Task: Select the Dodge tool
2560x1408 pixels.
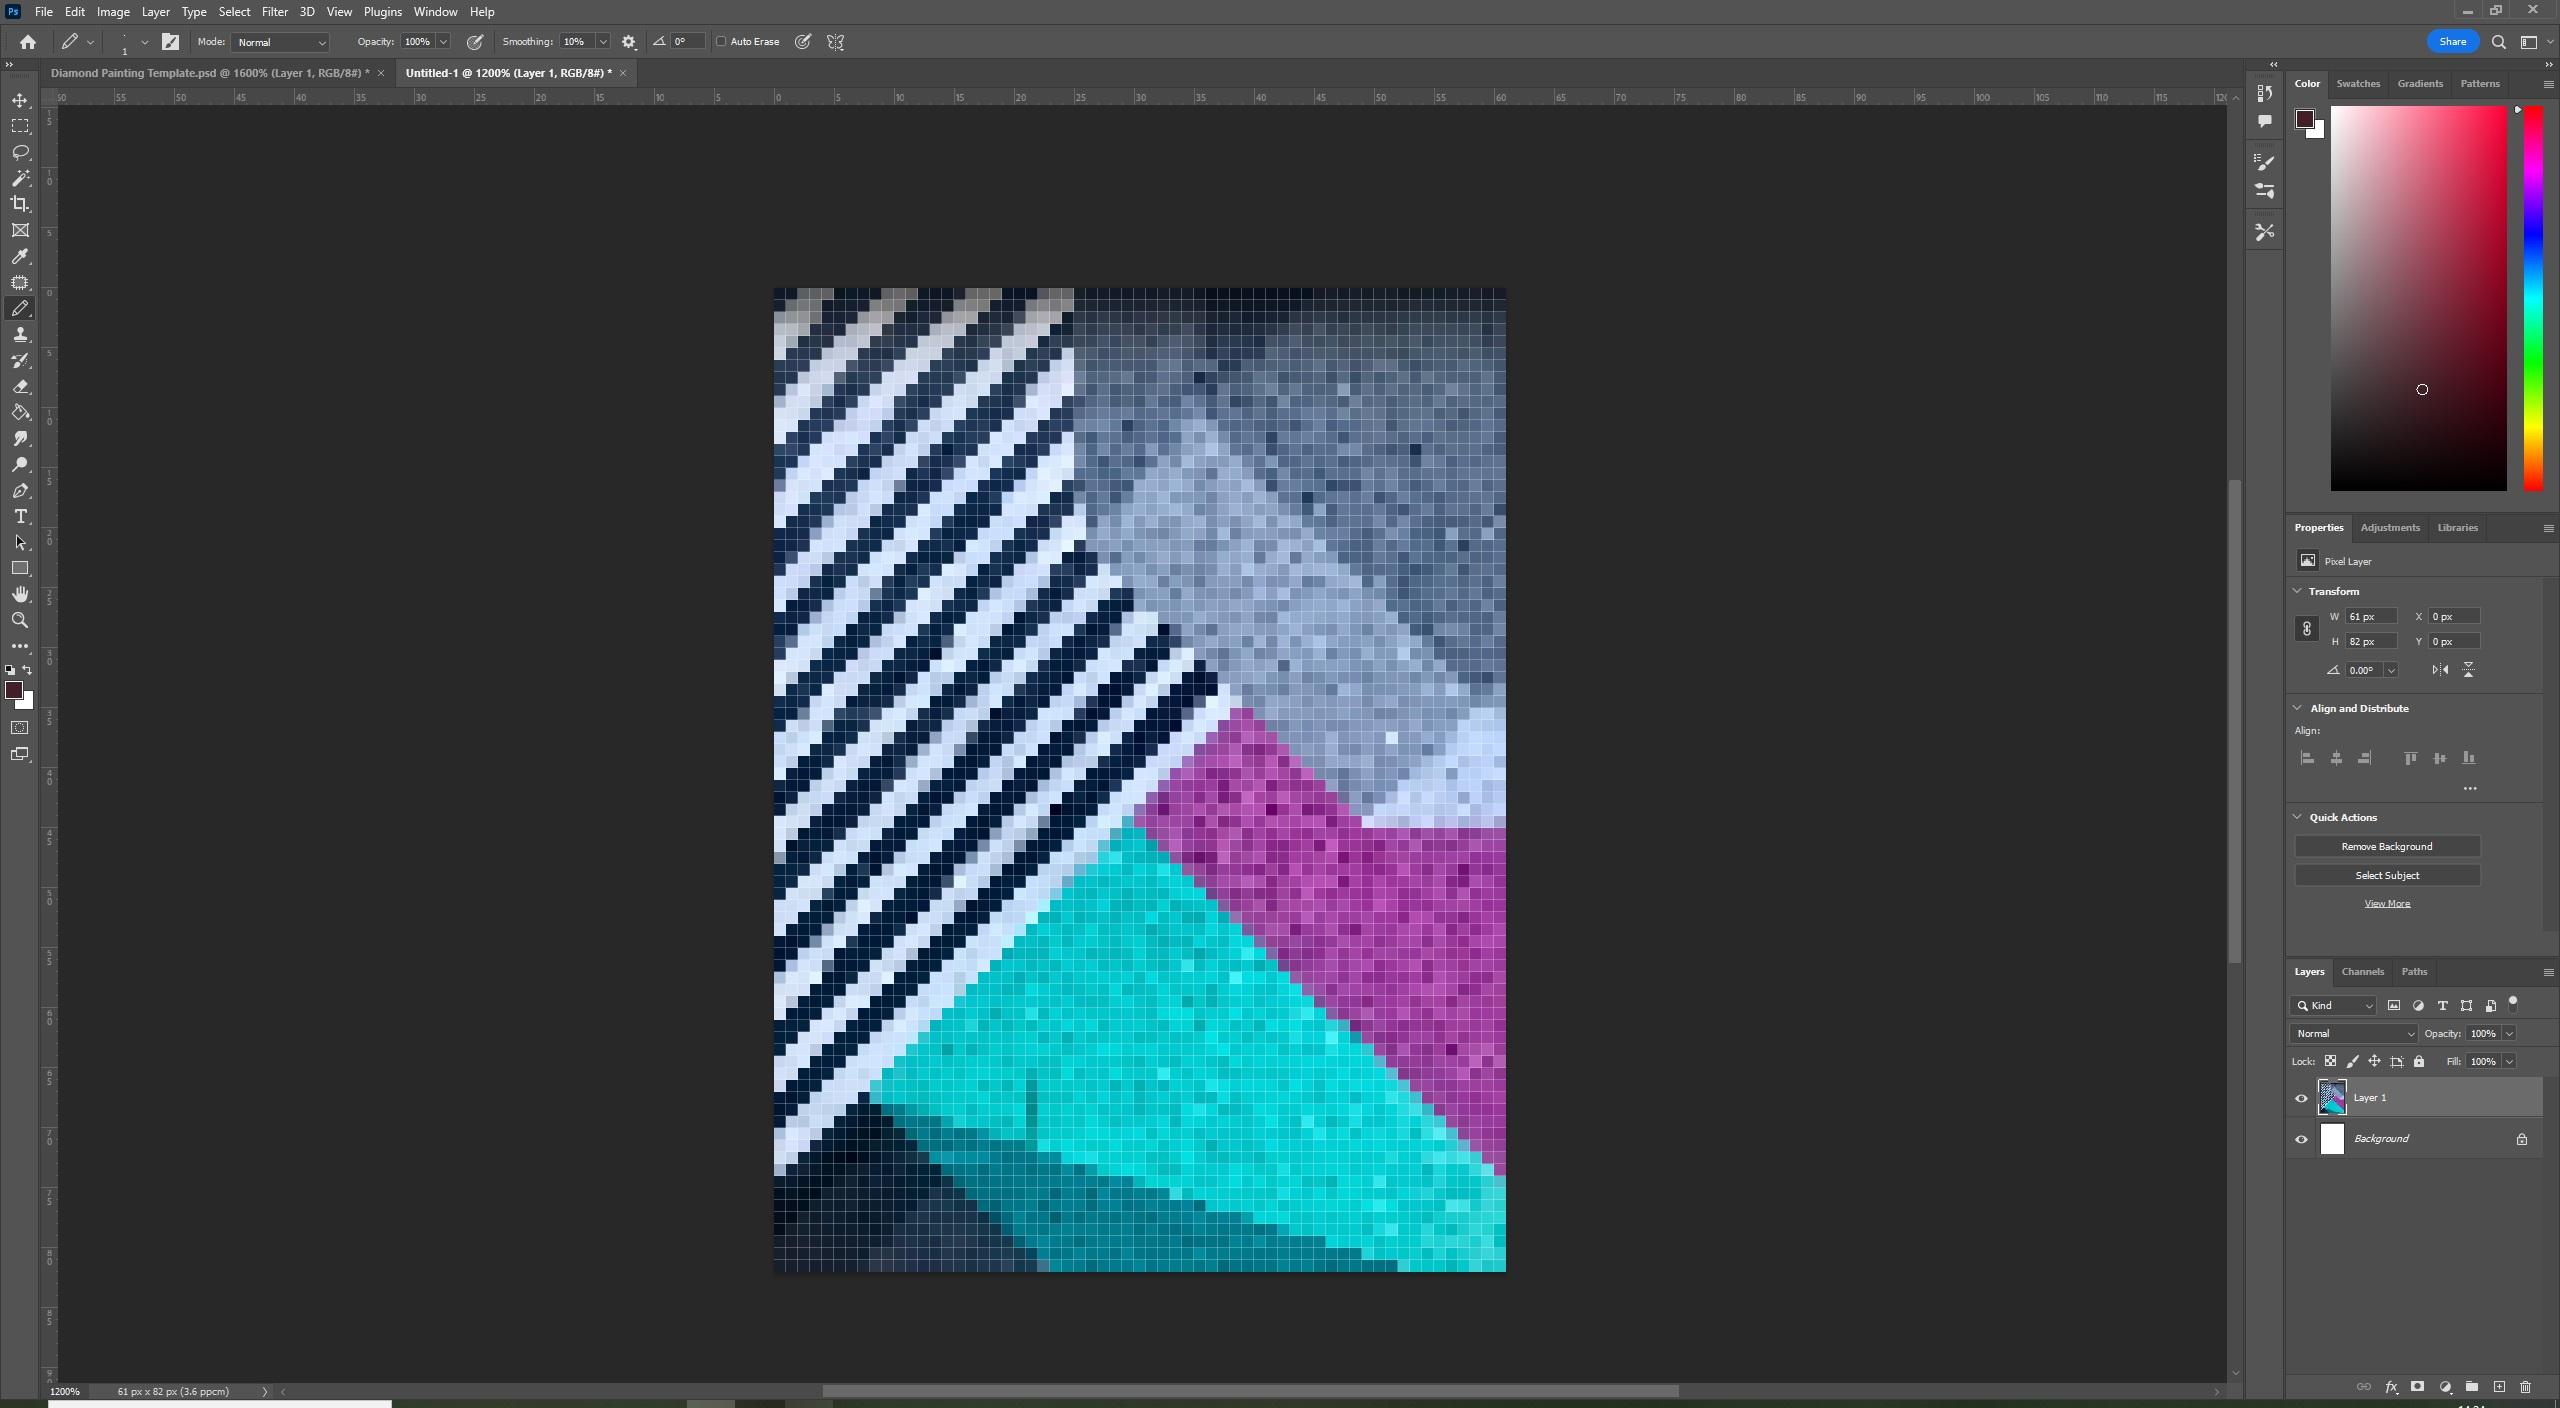Action: click(20, 465)
